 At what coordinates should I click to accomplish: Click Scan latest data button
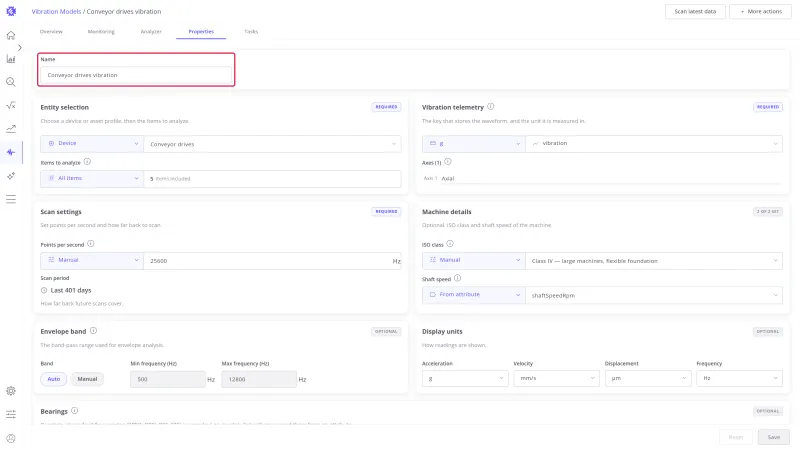pyautogui.click(x=695, y=11)
